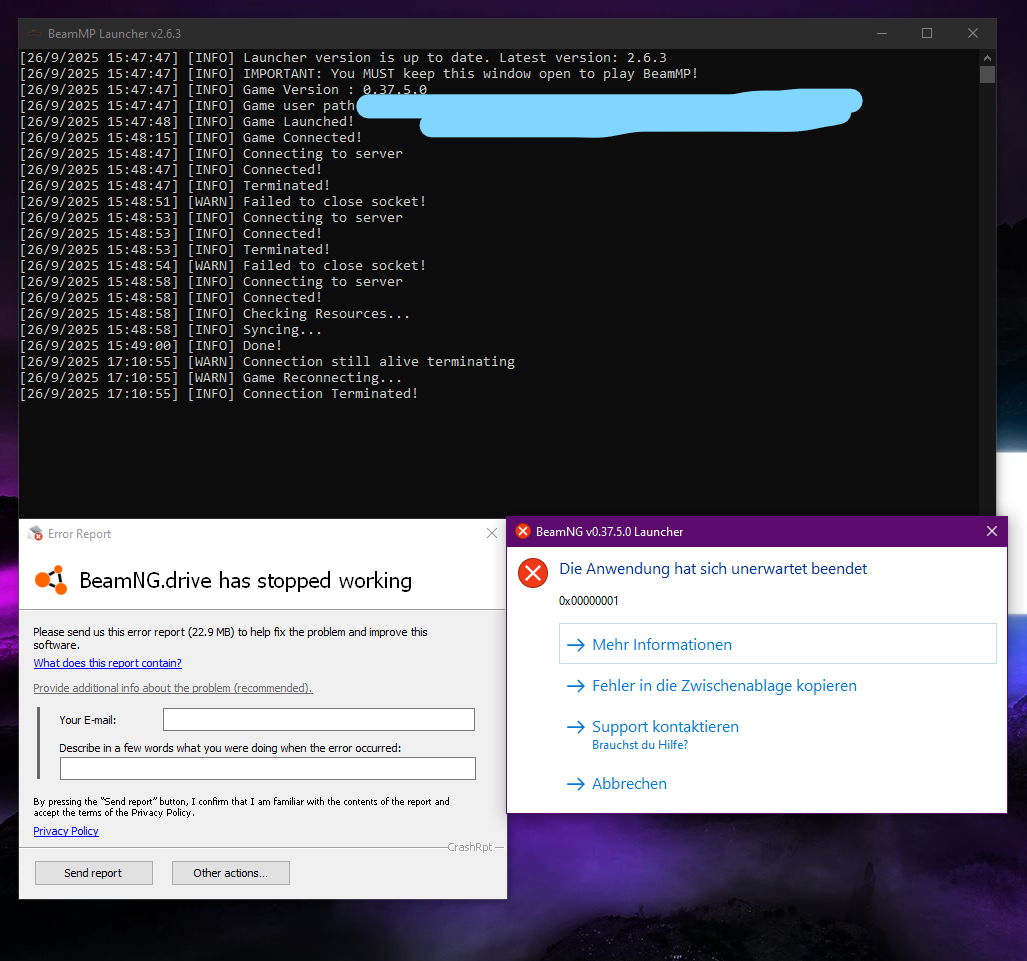The height and width of the screenshot is (961, 1027).
Task: Click 'Game Version : 0.37.5.0' log line
Action: (x=223, y=90)
